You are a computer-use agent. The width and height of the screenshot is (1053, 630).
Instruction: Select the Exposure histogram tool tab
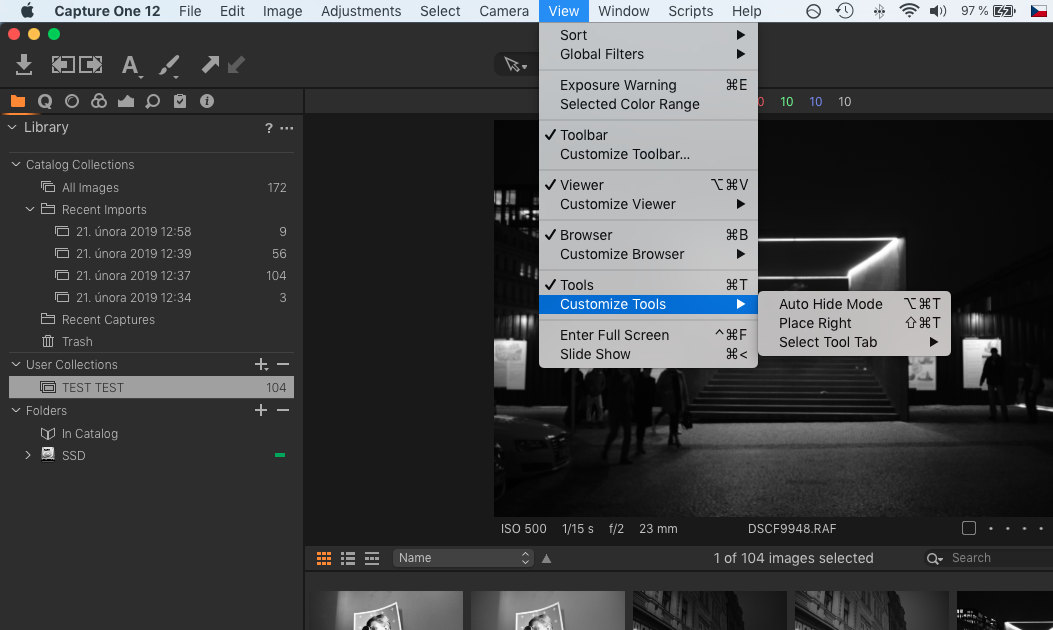pos(125,101)
